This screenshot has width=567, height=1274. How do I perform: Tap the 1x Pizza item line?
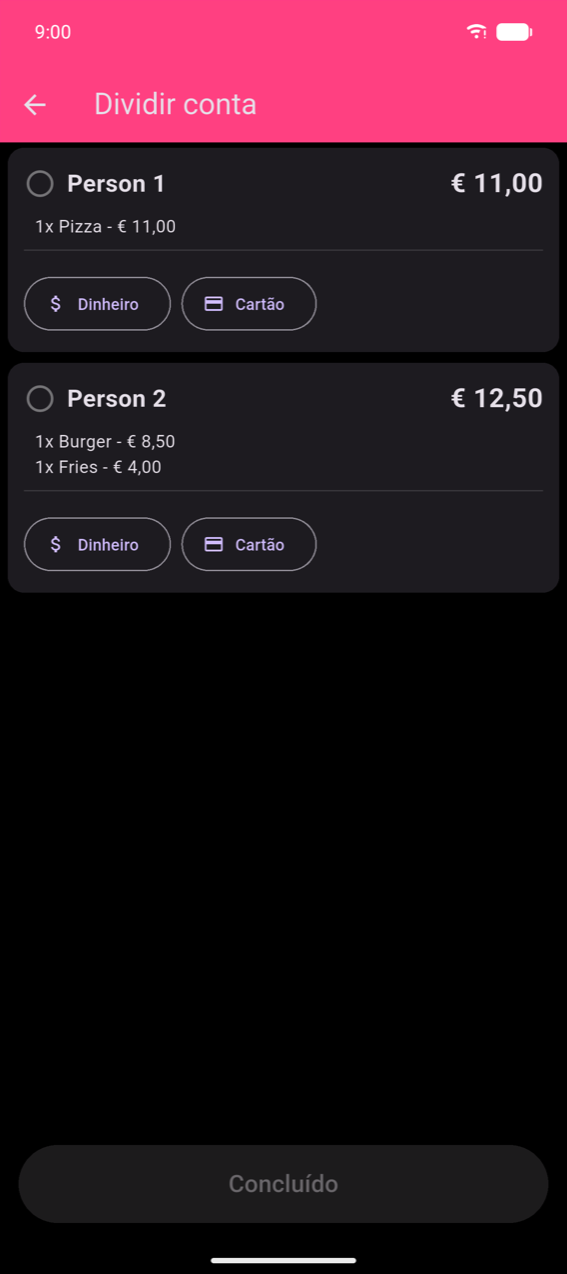point(105,227)
